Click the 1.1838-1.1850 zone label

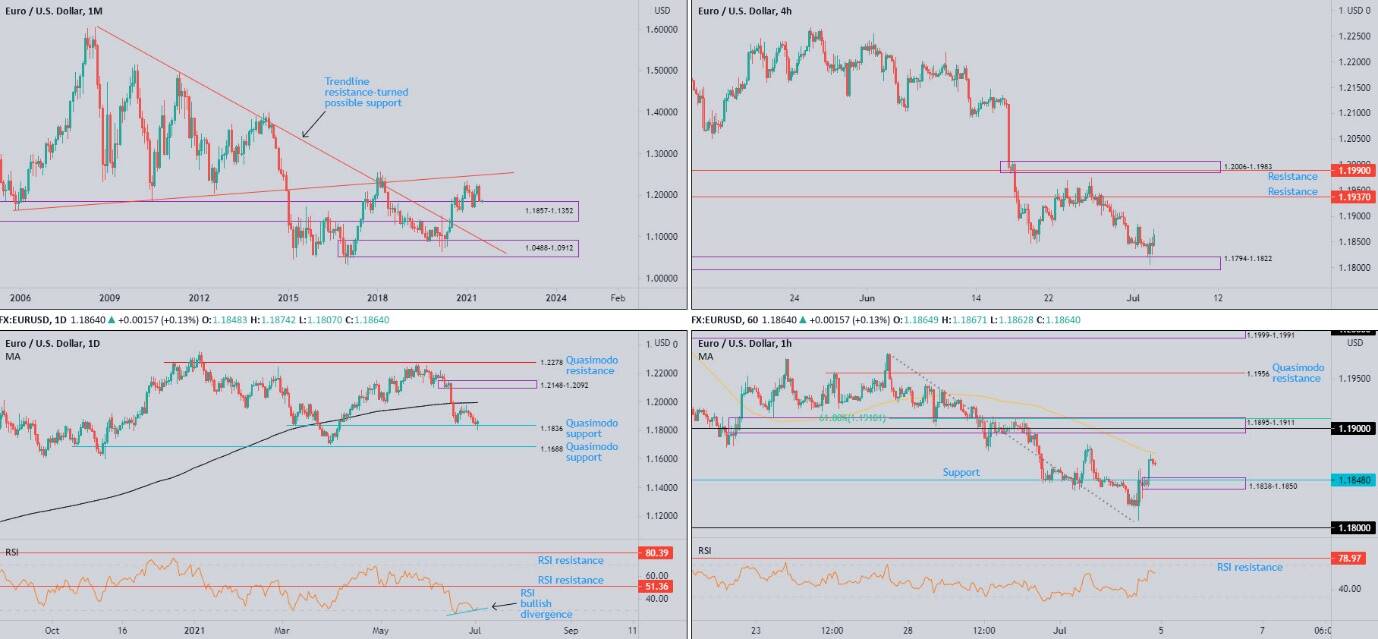tap(1271, 485)
